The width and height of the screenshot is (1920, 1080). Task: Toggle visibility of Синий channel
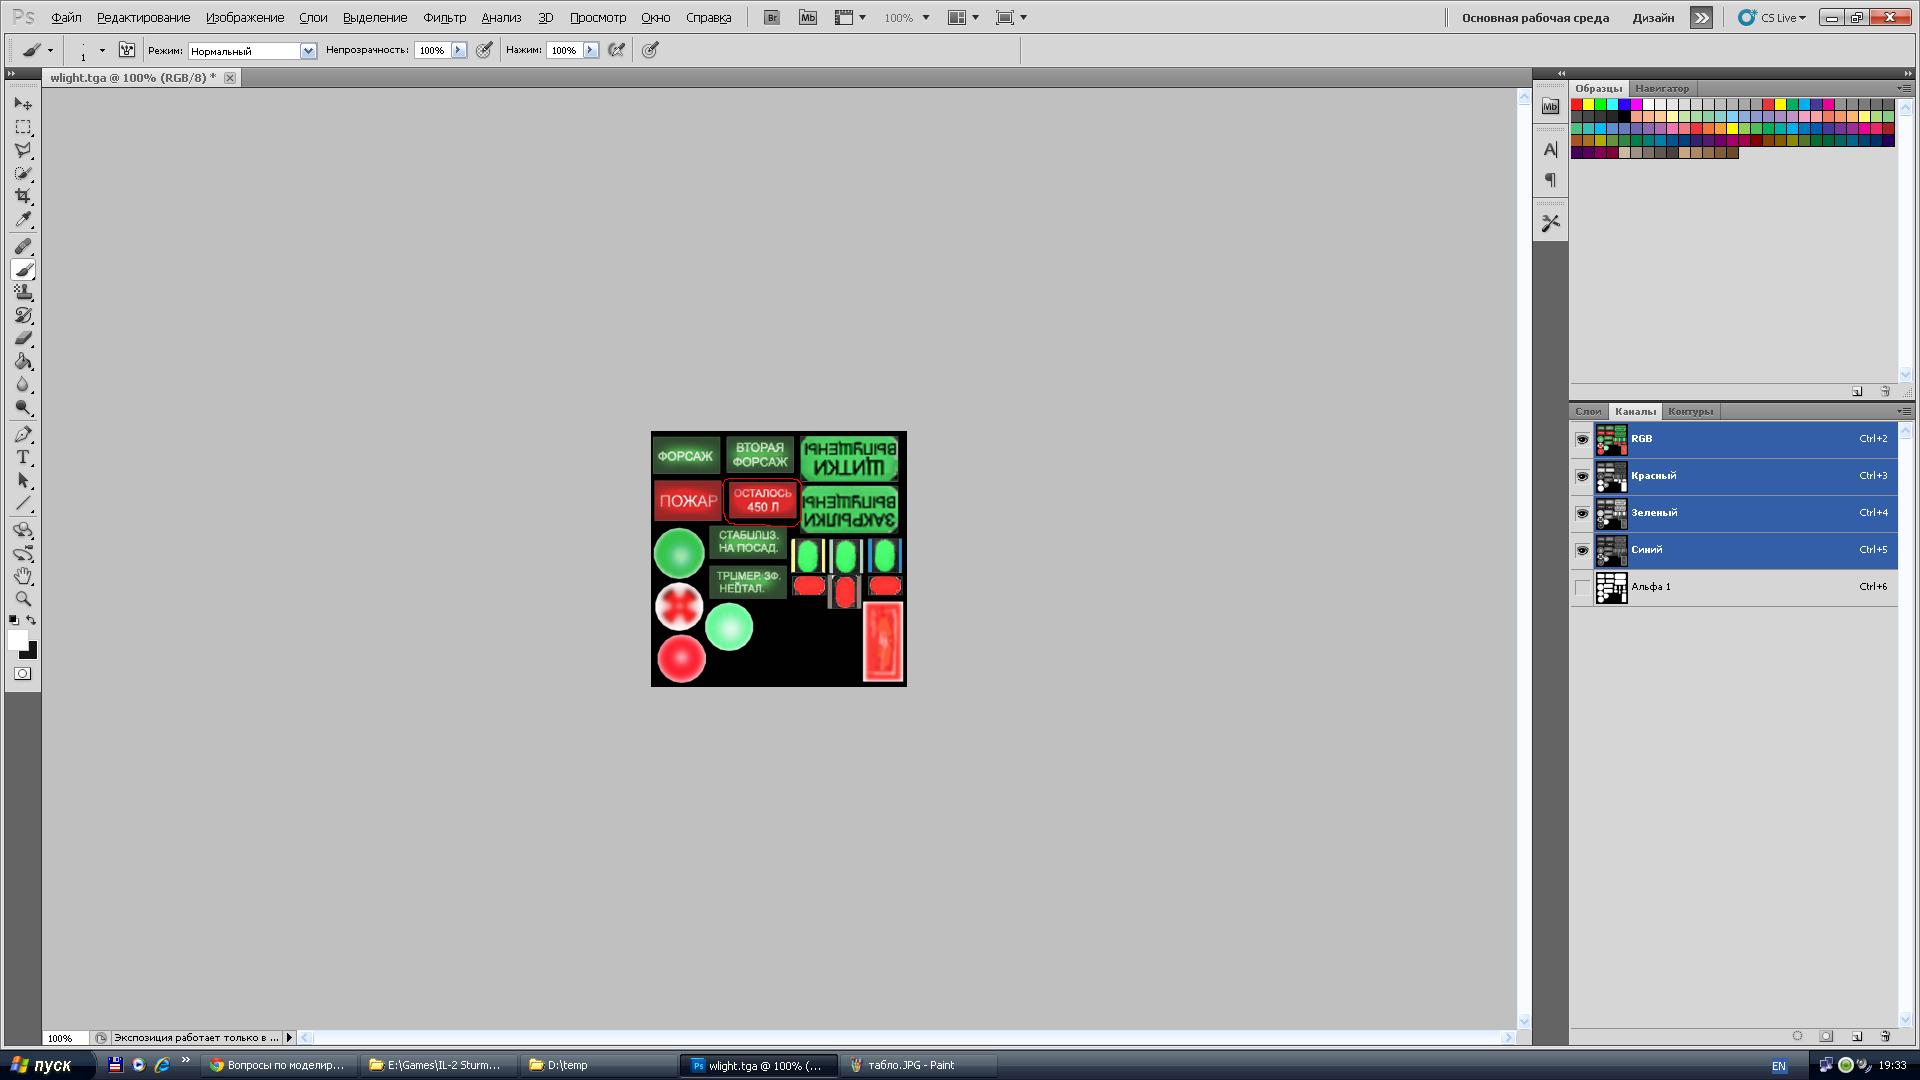pyautogui.click(x=1582, y=550)
